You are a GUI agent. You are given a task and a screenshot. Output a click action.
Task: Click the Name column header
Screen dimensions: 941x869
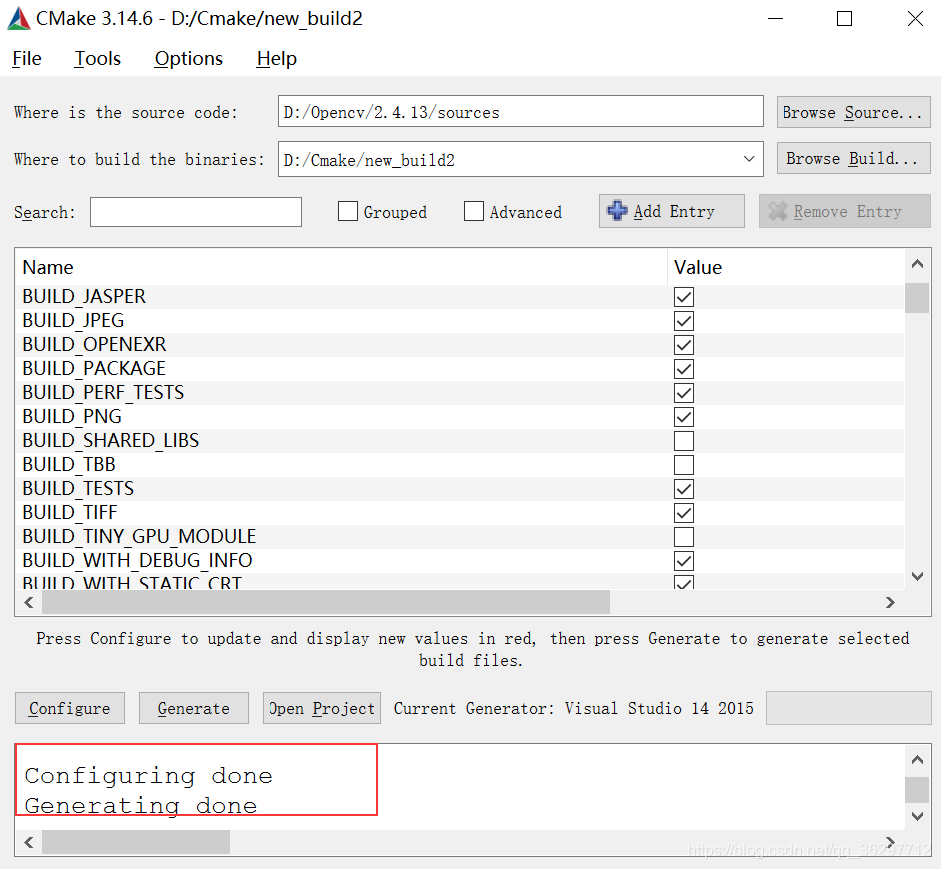[x=341, y=267]
